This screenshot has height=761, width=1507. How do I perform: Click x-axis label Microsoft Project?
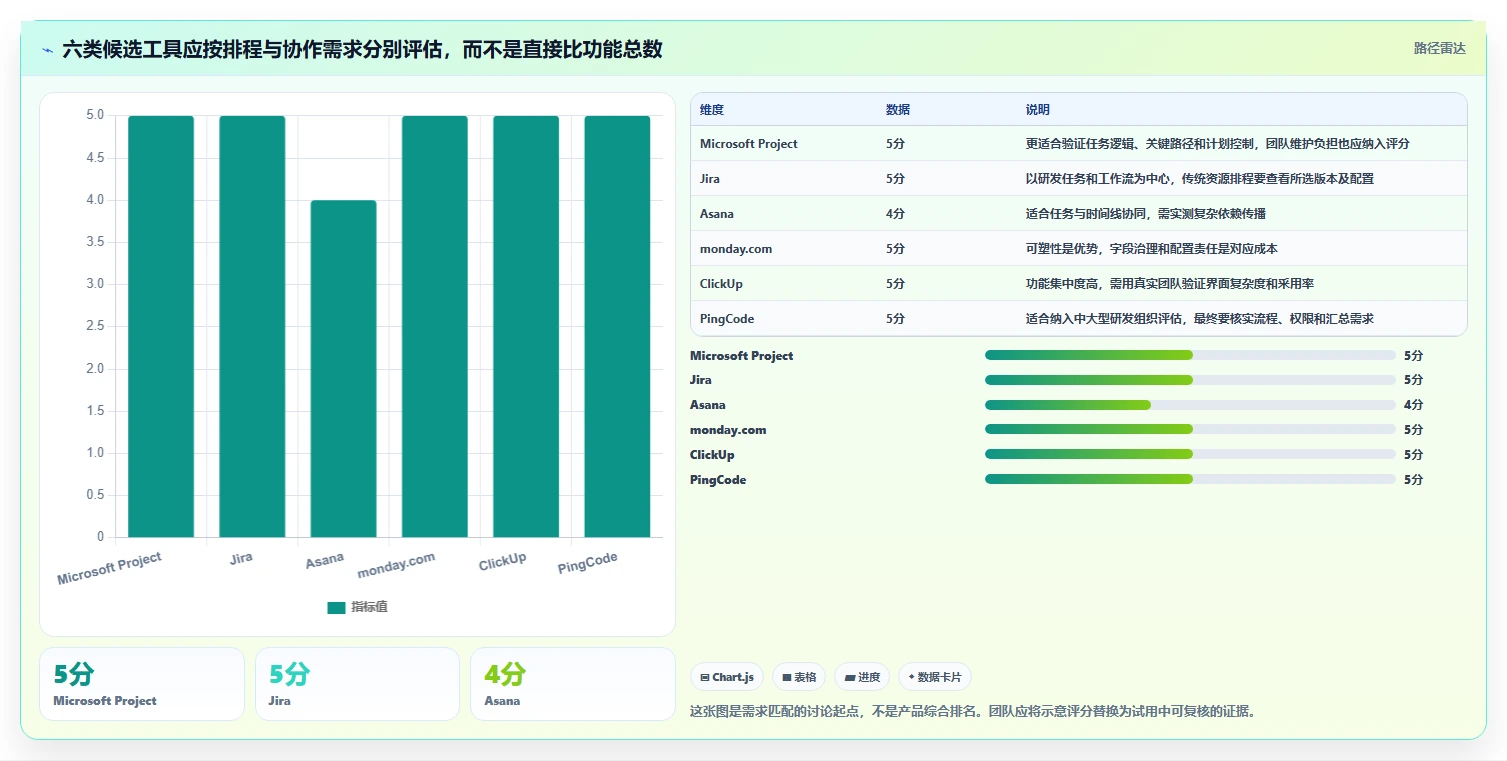tap(109, 569)
